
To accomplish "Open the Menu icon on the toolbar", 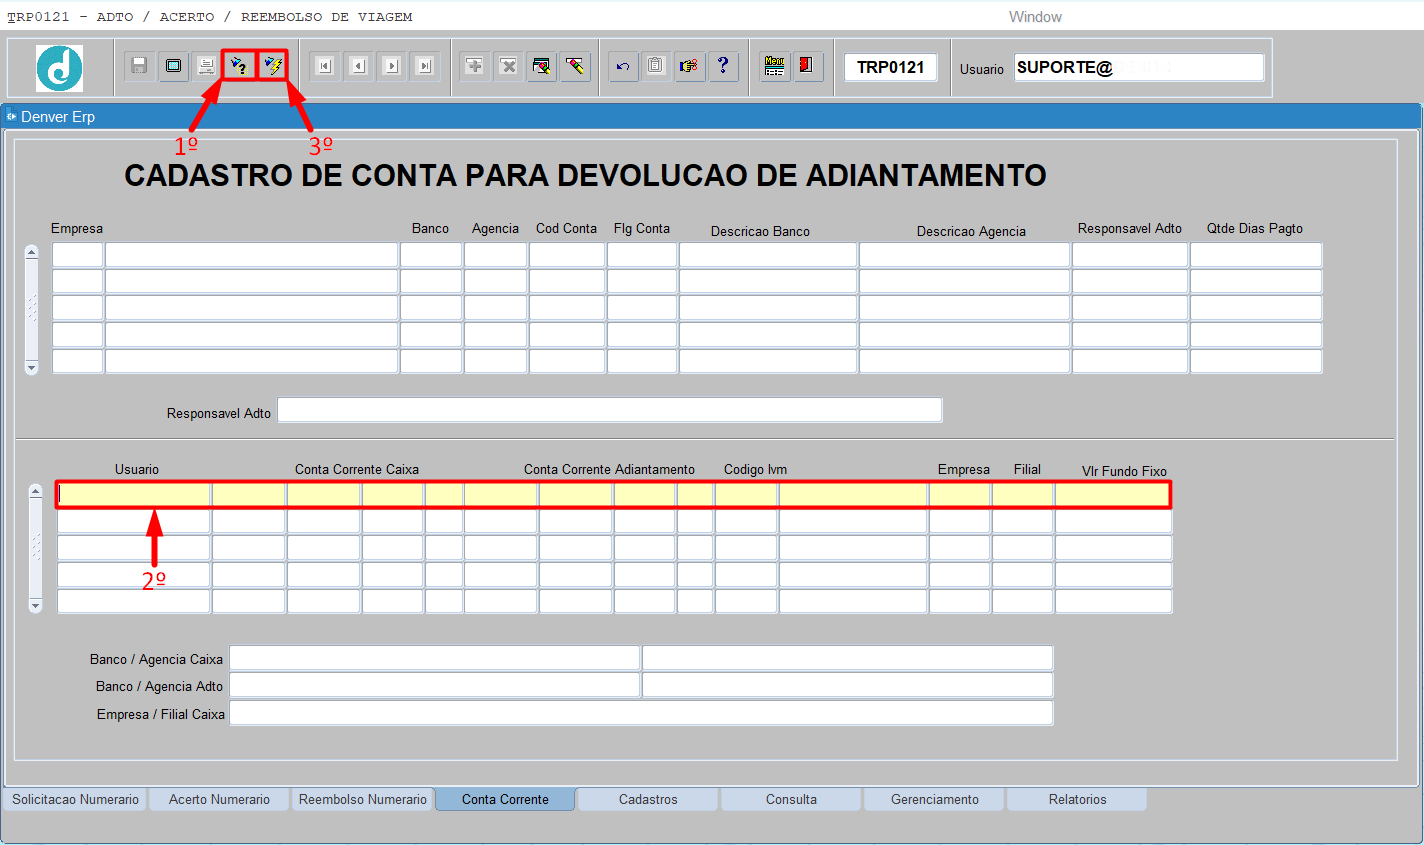I will [x=773, y=66].
